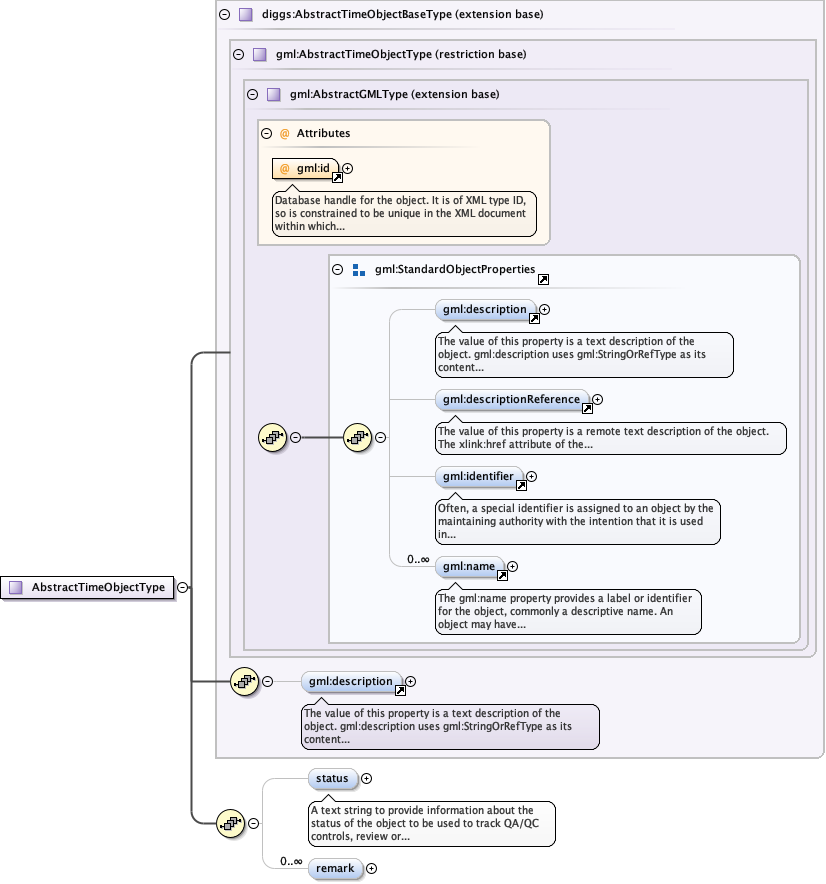The width and height of the screenshot is (826, 884).
Task: Click the gml:StandardObjectProperties group icon
Action: click(359, 270)
